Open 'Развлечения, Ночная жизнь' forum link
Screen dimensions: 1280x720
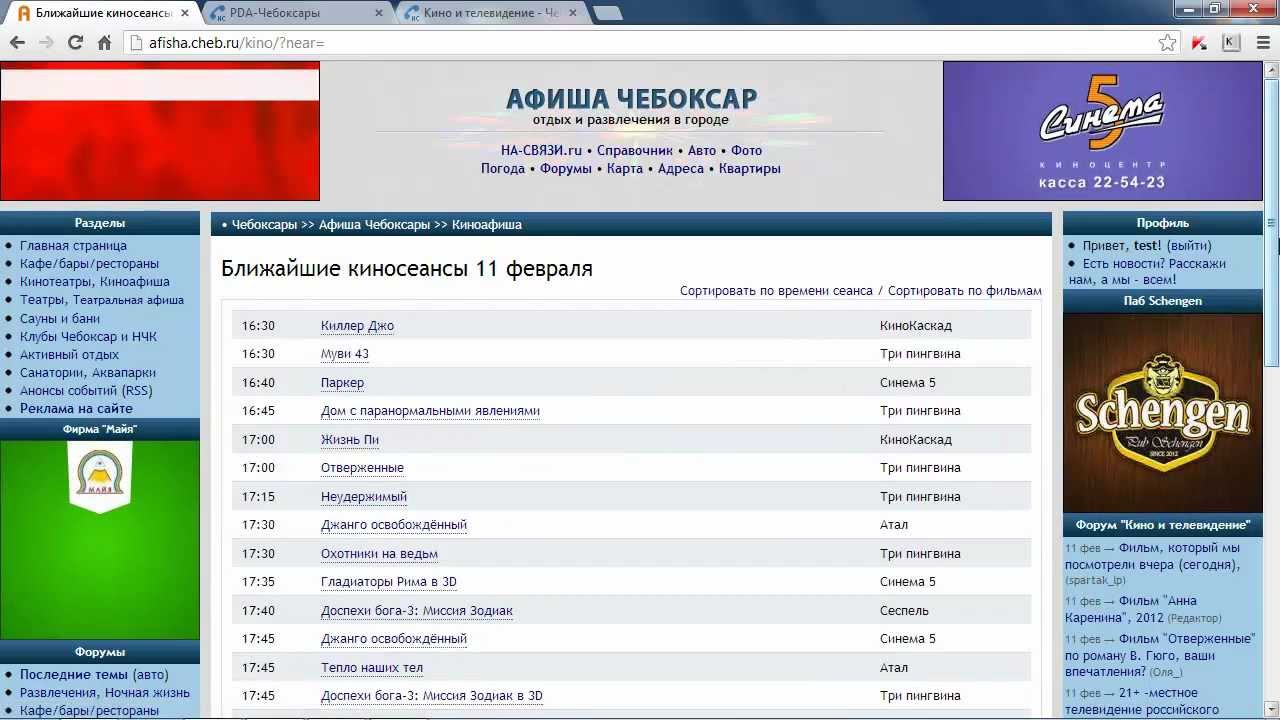pyautogui.click(x=105, y=693)
